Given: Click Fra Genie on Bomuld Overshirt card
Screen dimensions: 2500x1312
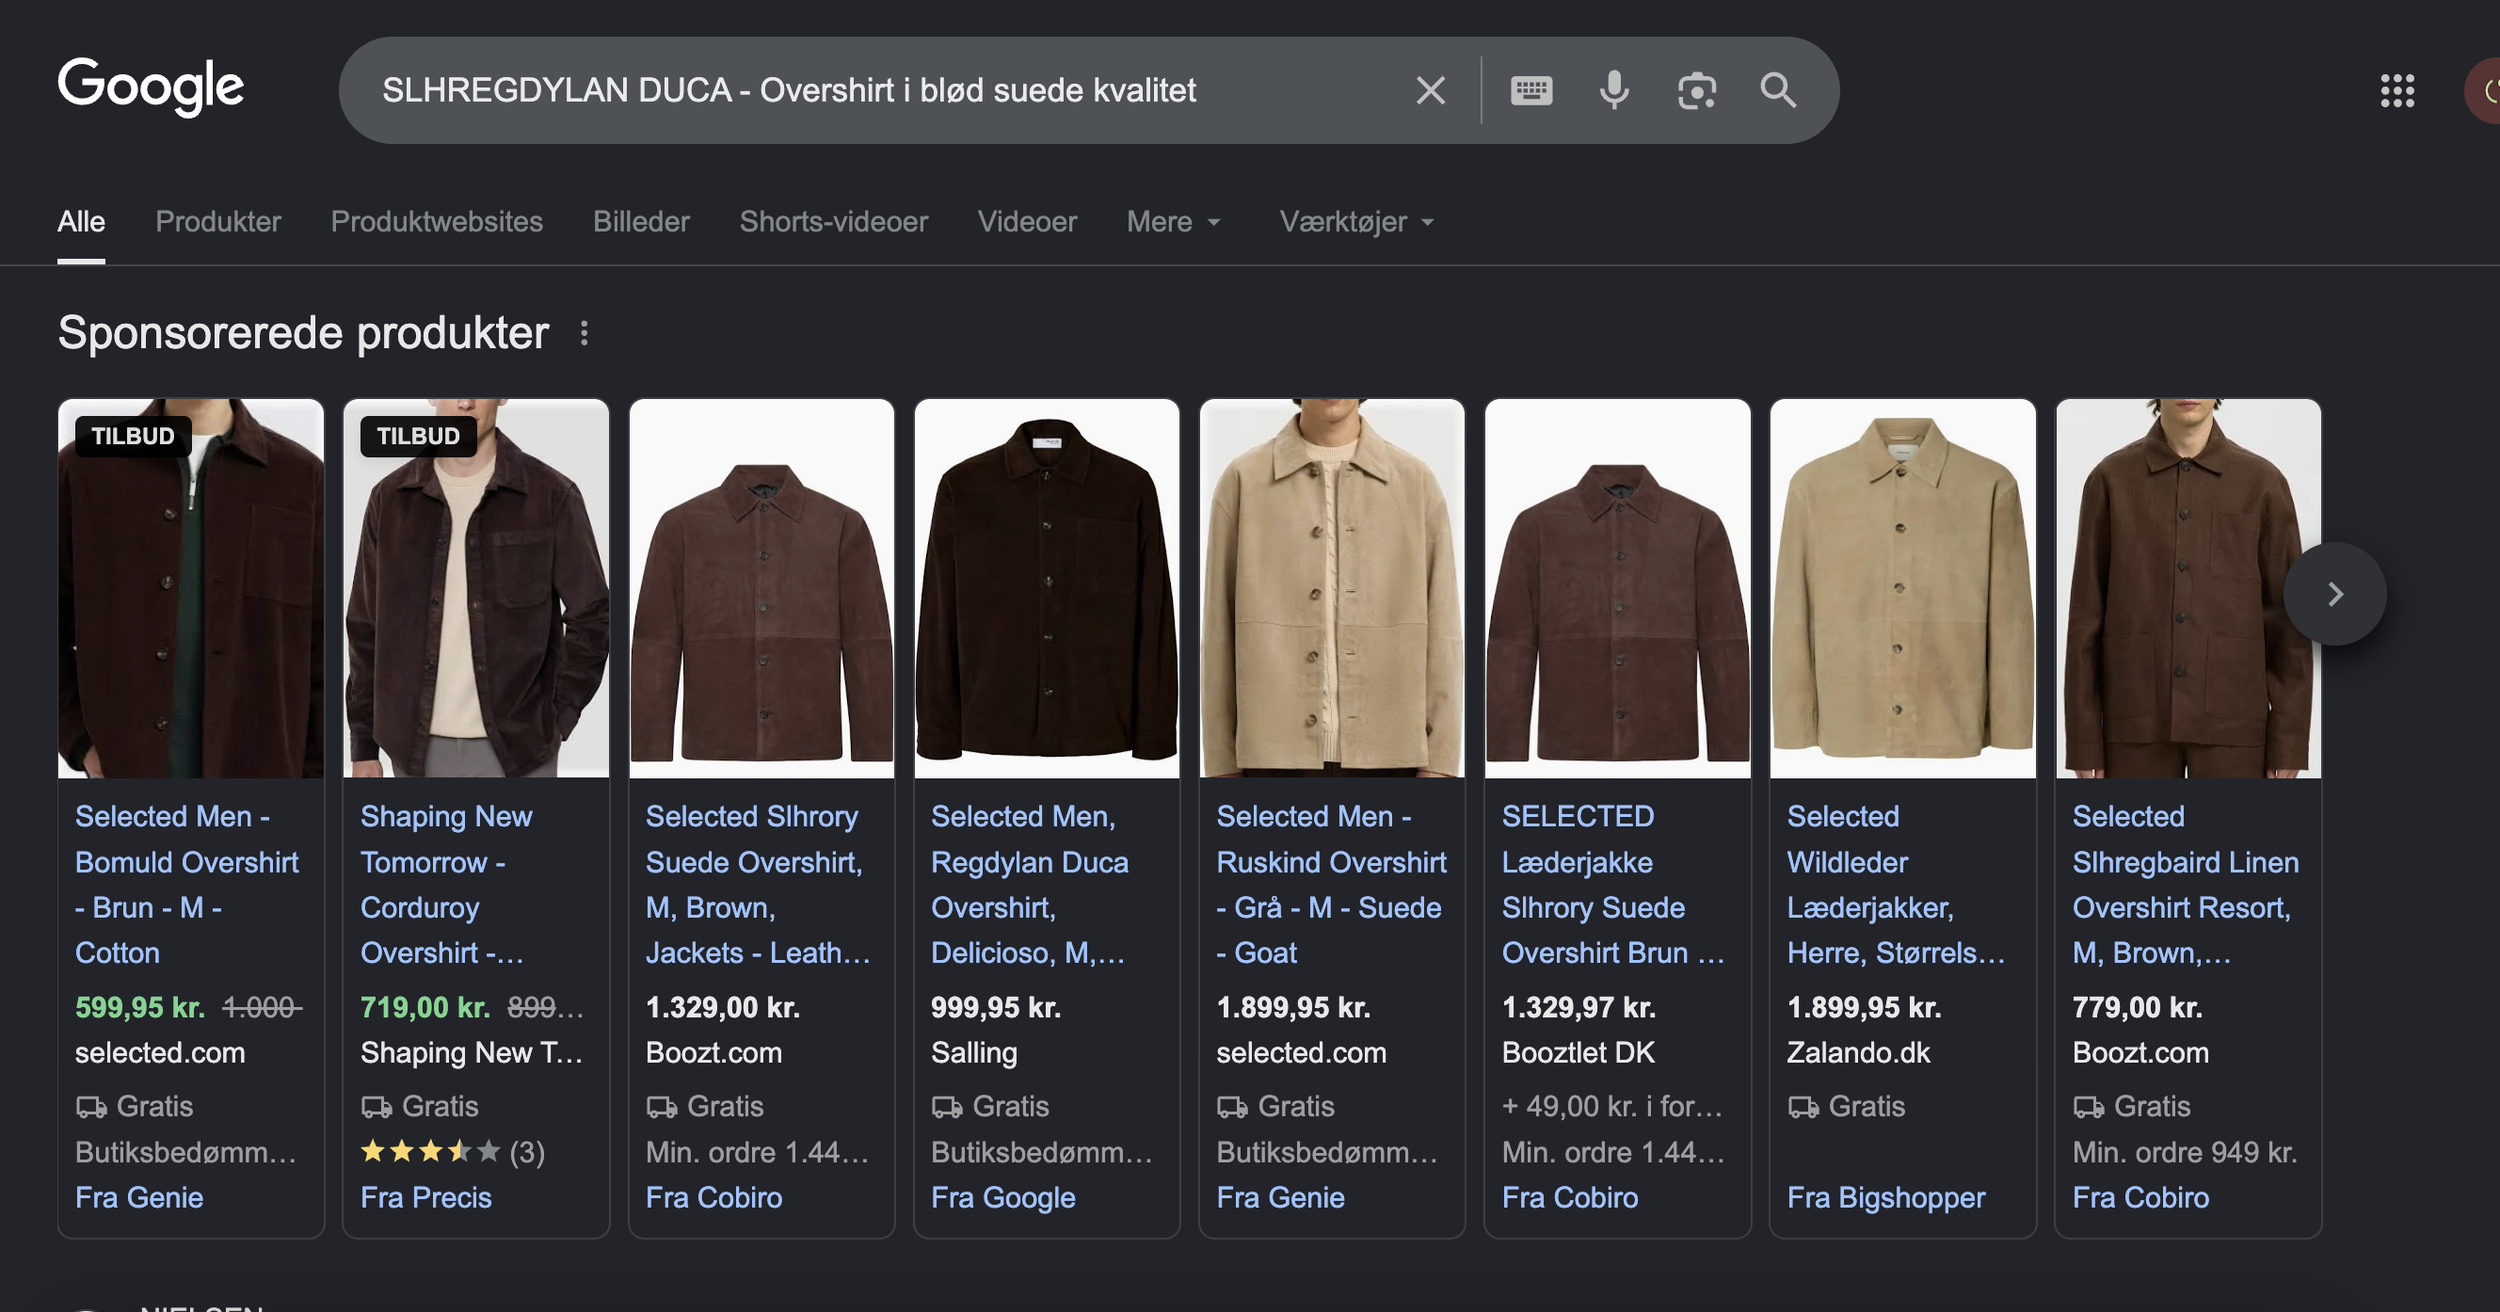Looking at the screenshot, I should tap(139, 1198).
